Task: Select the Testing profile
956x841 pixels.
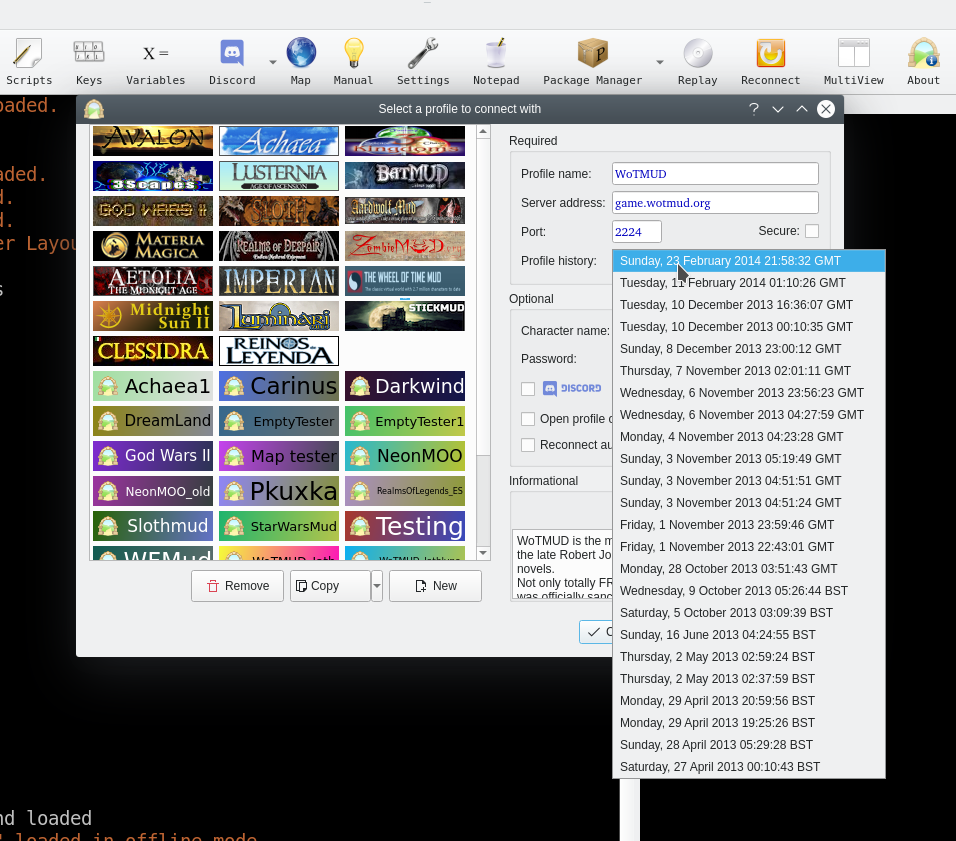Action: coord(405,526)
